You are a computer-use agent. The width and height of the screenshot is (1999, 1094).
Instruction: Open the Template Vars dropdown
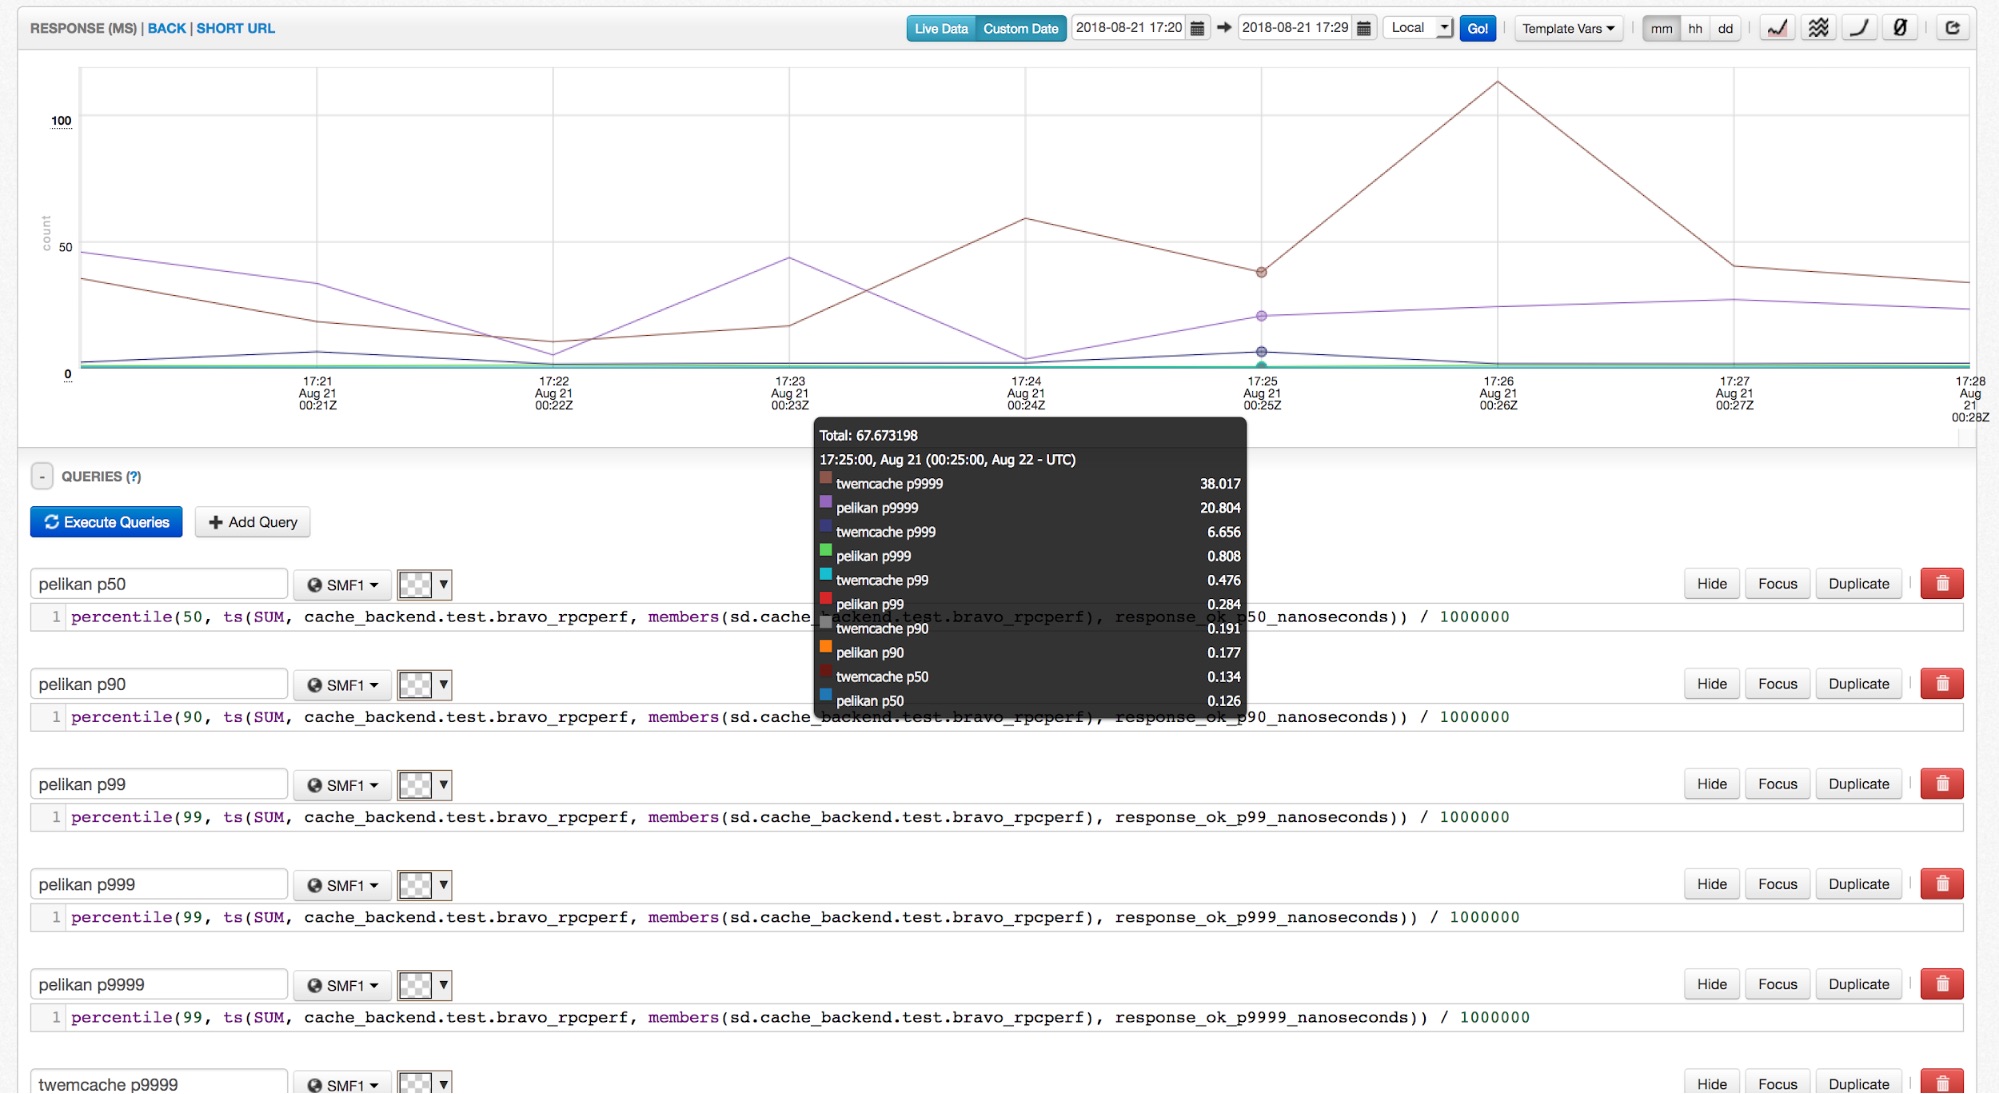(1566, 28)
